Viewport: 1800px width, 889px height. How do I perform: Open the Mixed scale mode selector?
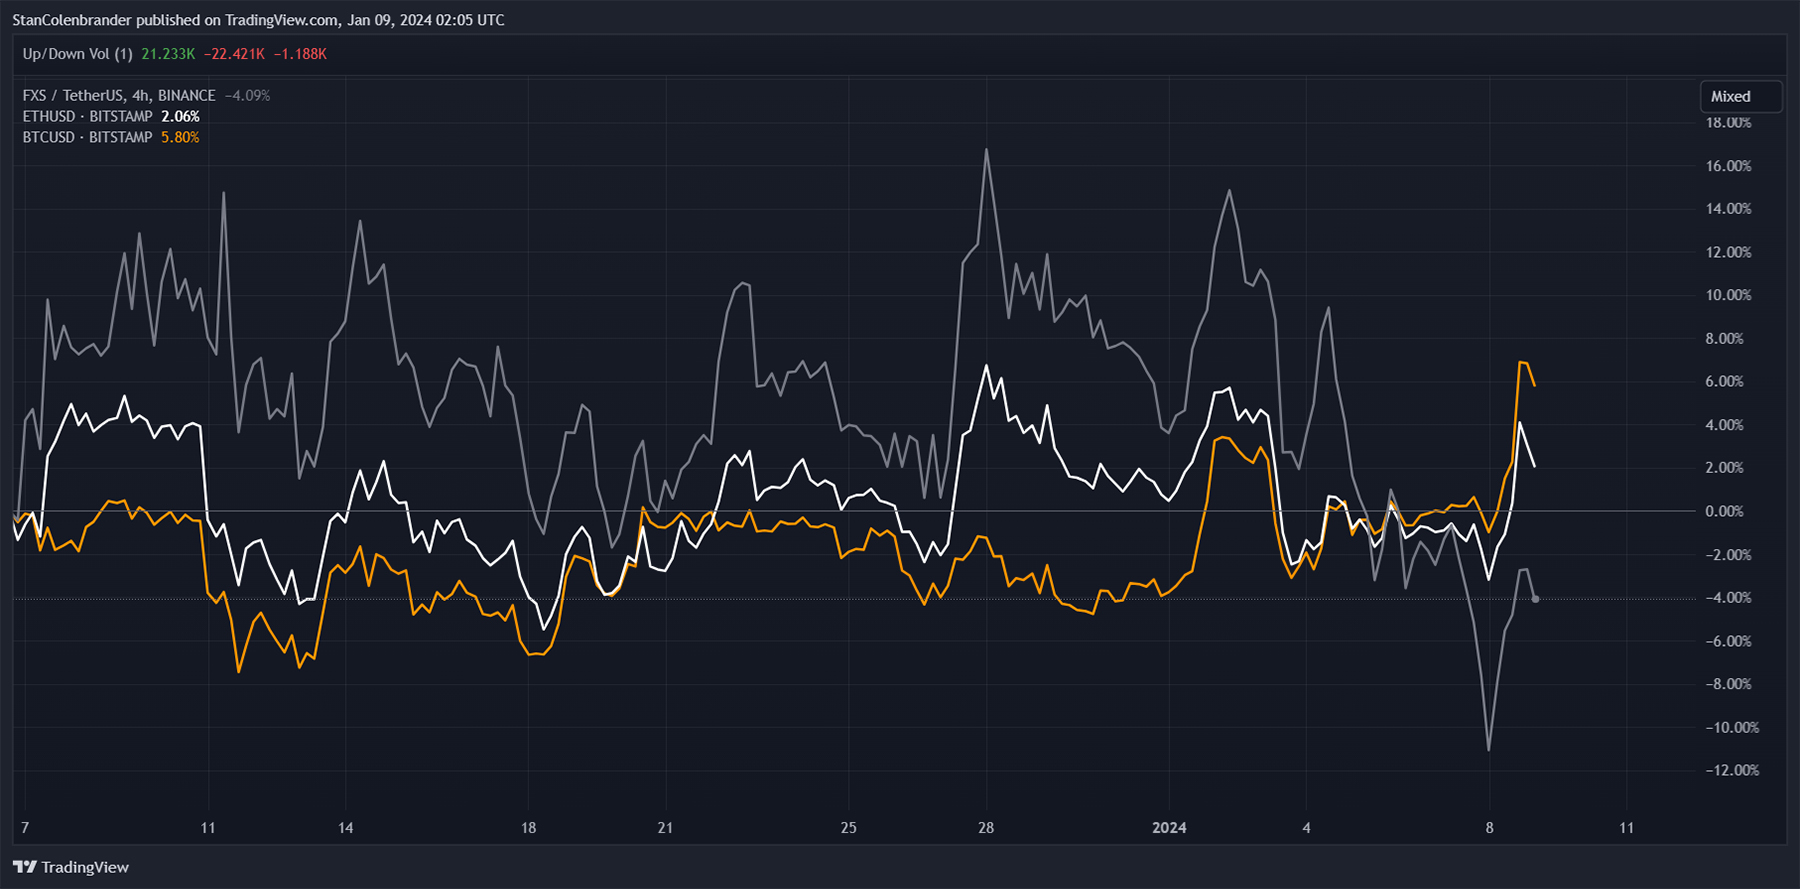1740,97
